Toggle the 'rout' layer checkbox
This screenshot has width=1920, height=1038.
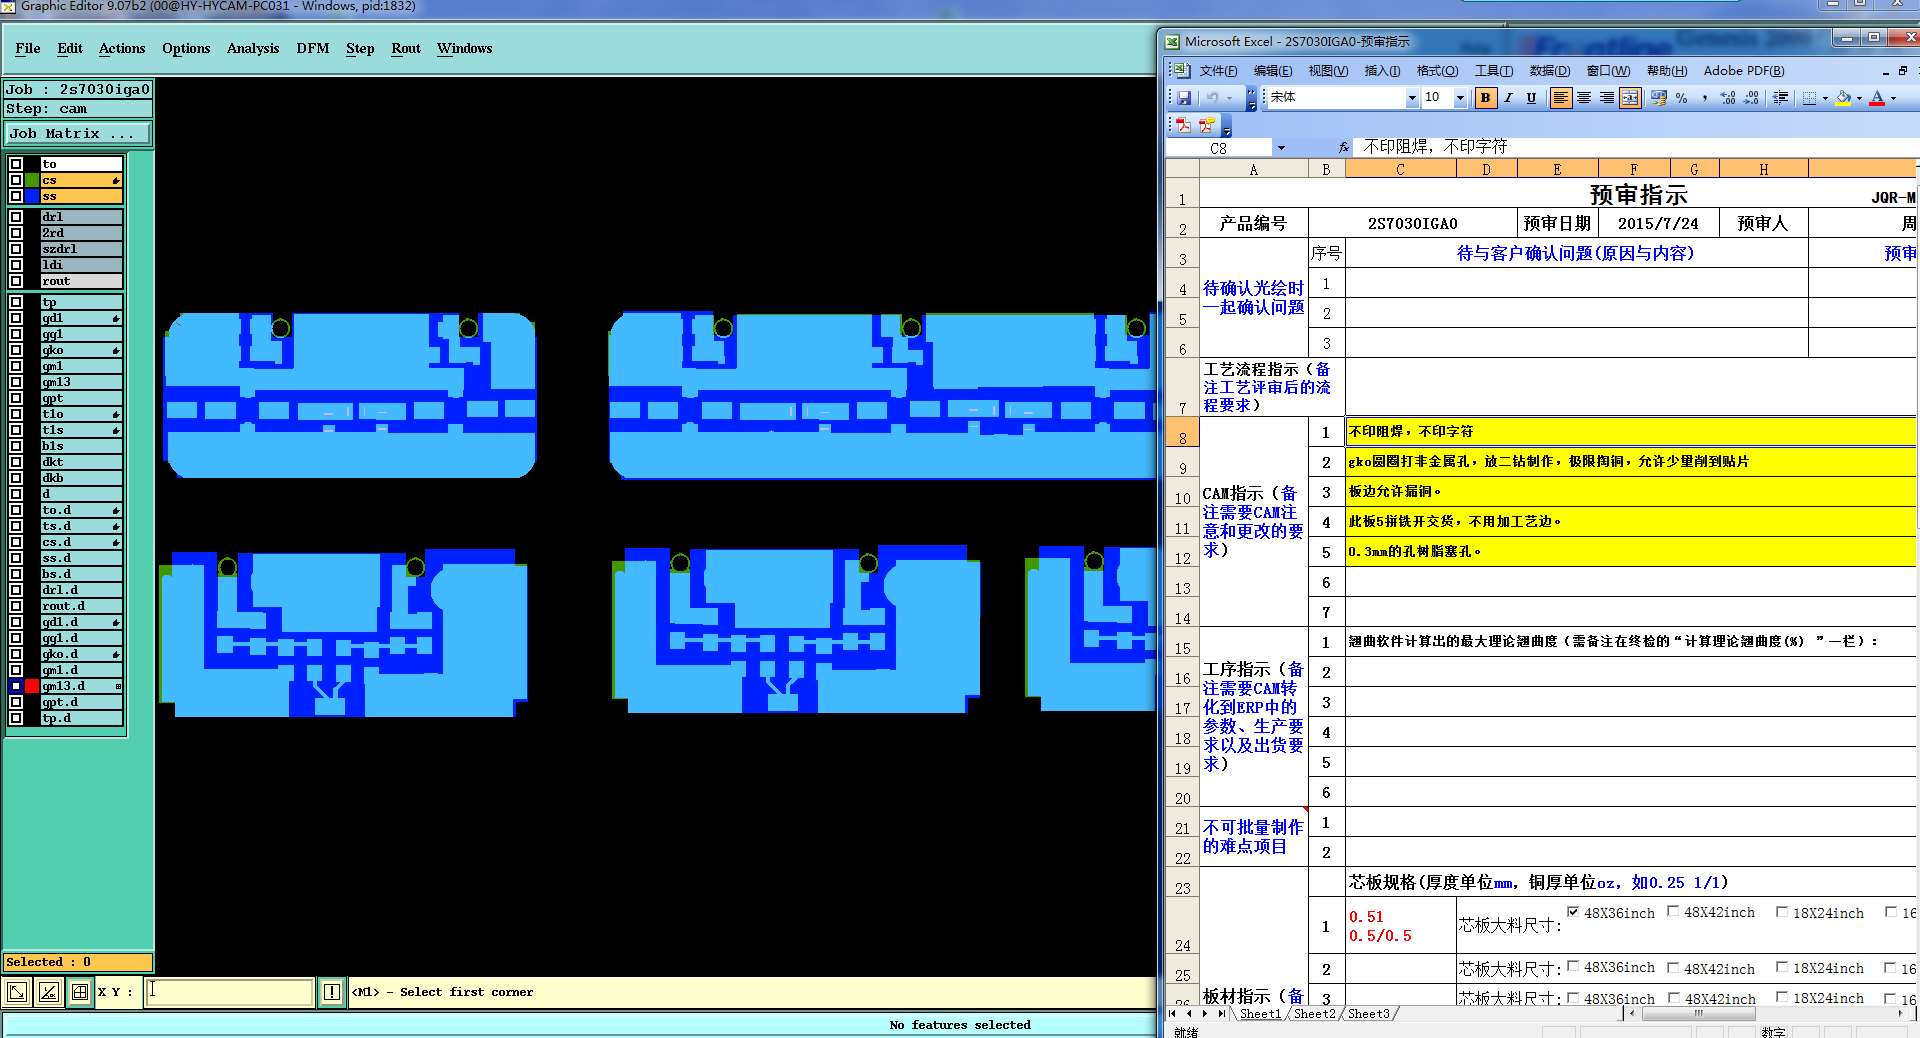(16, 281)
